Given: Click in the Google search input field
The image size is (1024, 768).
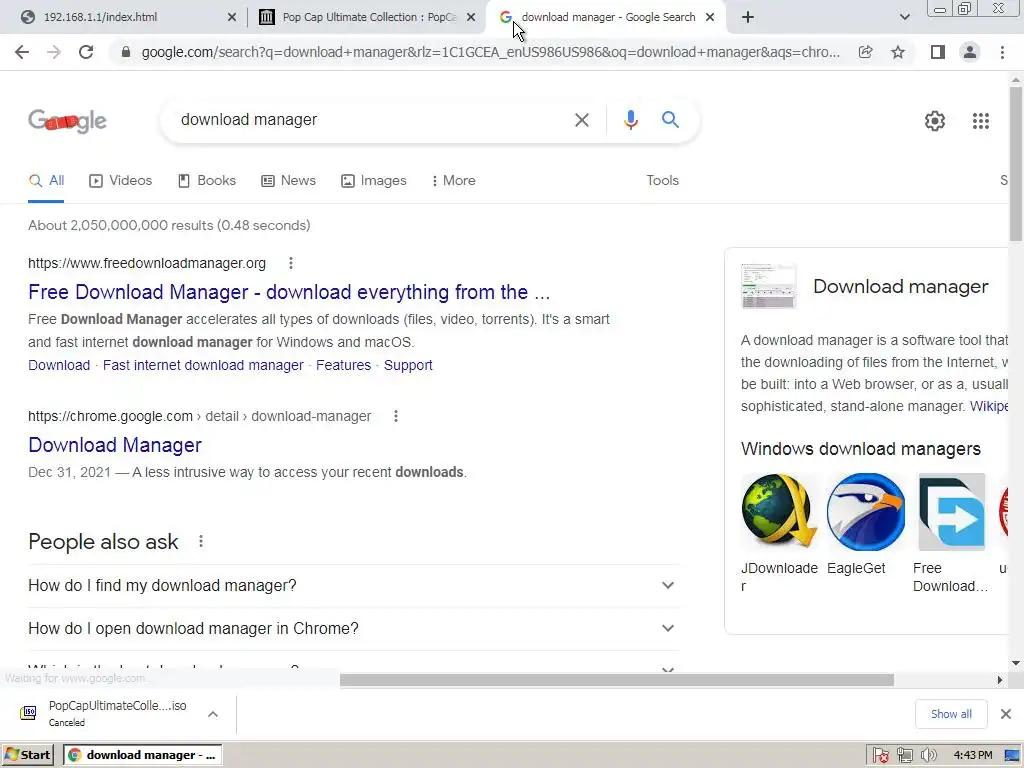Looking at the screenshot, I should [372, 120].
